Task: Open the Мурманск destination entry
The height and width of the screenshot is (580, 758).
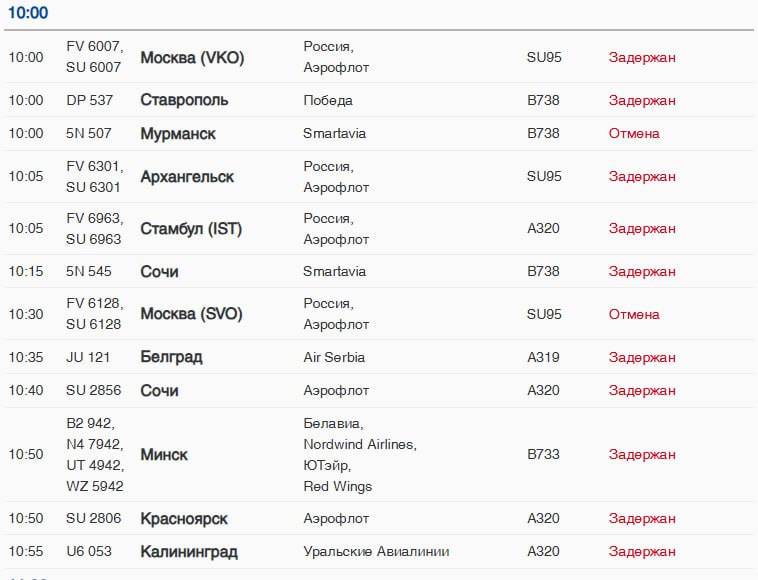Action: coord(178,133)
